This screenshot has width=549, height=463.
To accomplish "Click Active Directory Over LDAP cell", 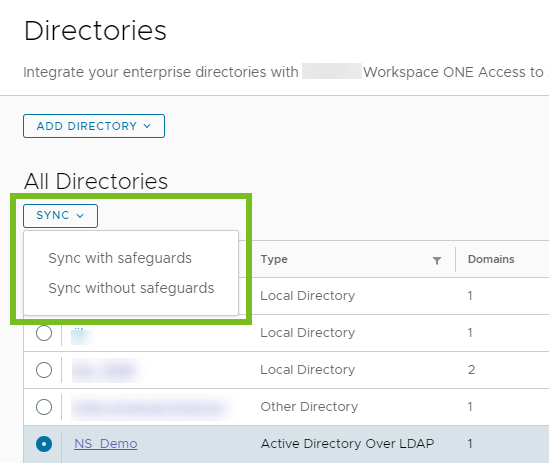I will coord(347,444).
